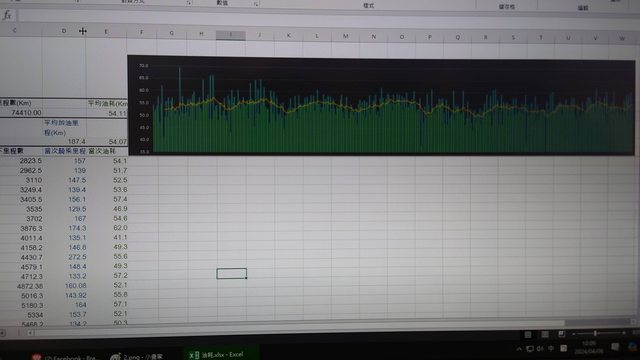The height and width of the screenshot is (360, 640).
Task: Adjust the zoom slider handle
Action: tap(595, 333)
